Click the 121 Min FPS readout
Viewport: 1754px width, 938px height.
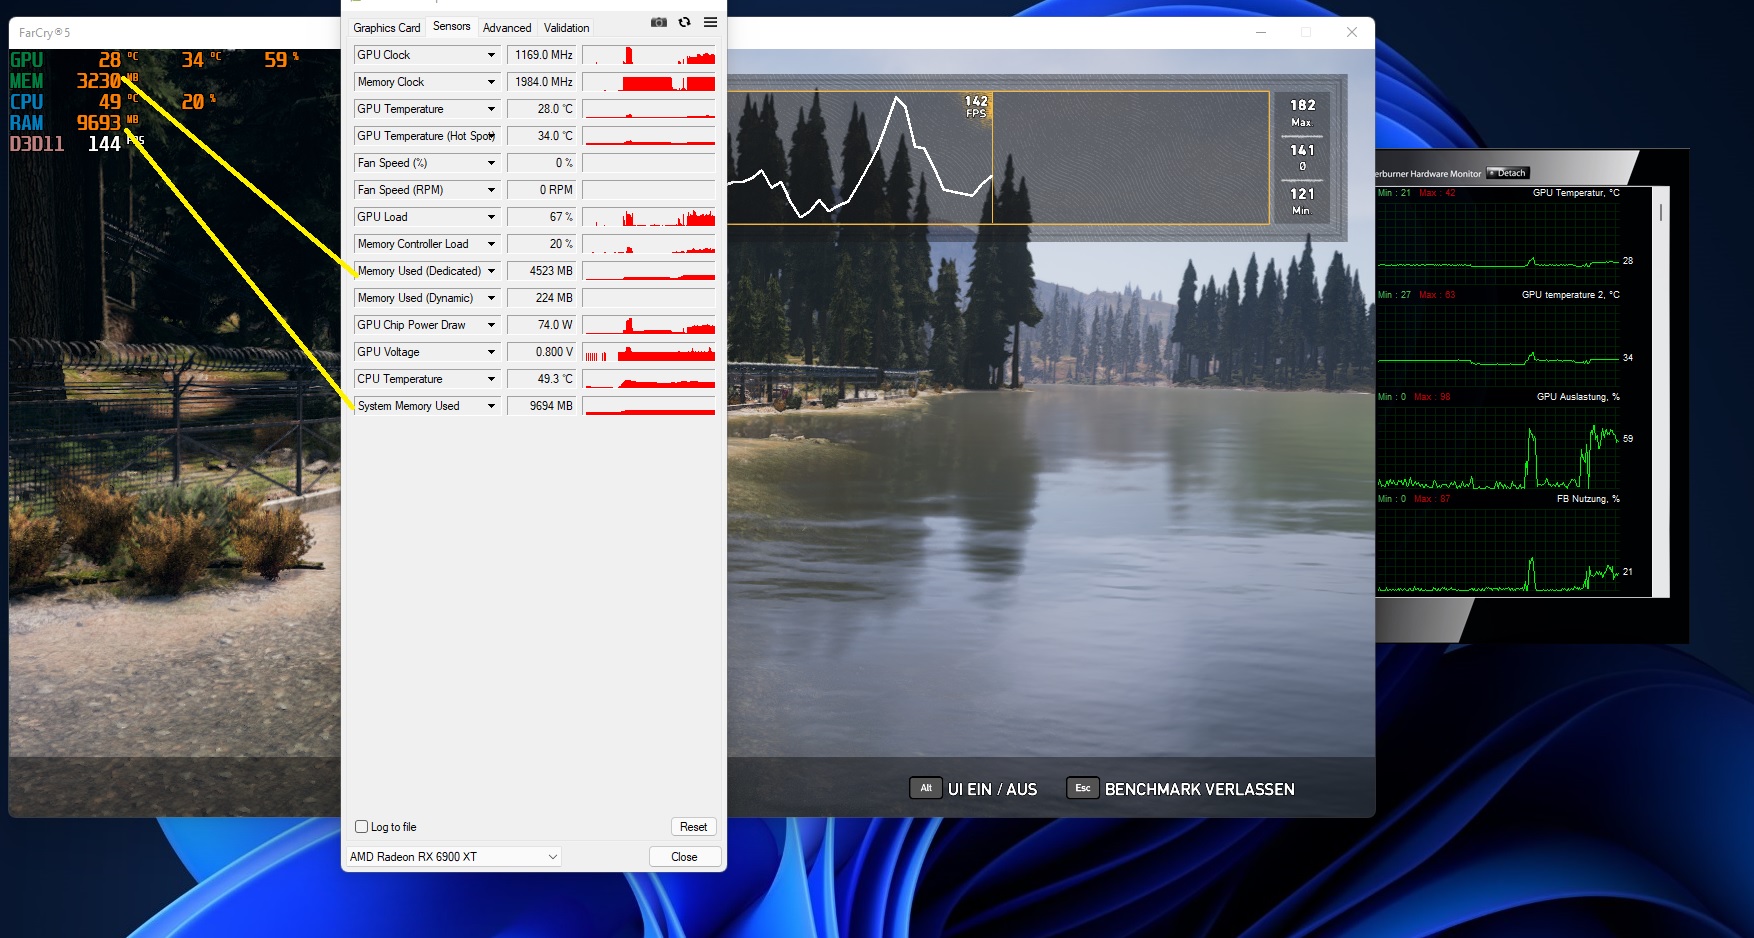[x=1302, y=200]
